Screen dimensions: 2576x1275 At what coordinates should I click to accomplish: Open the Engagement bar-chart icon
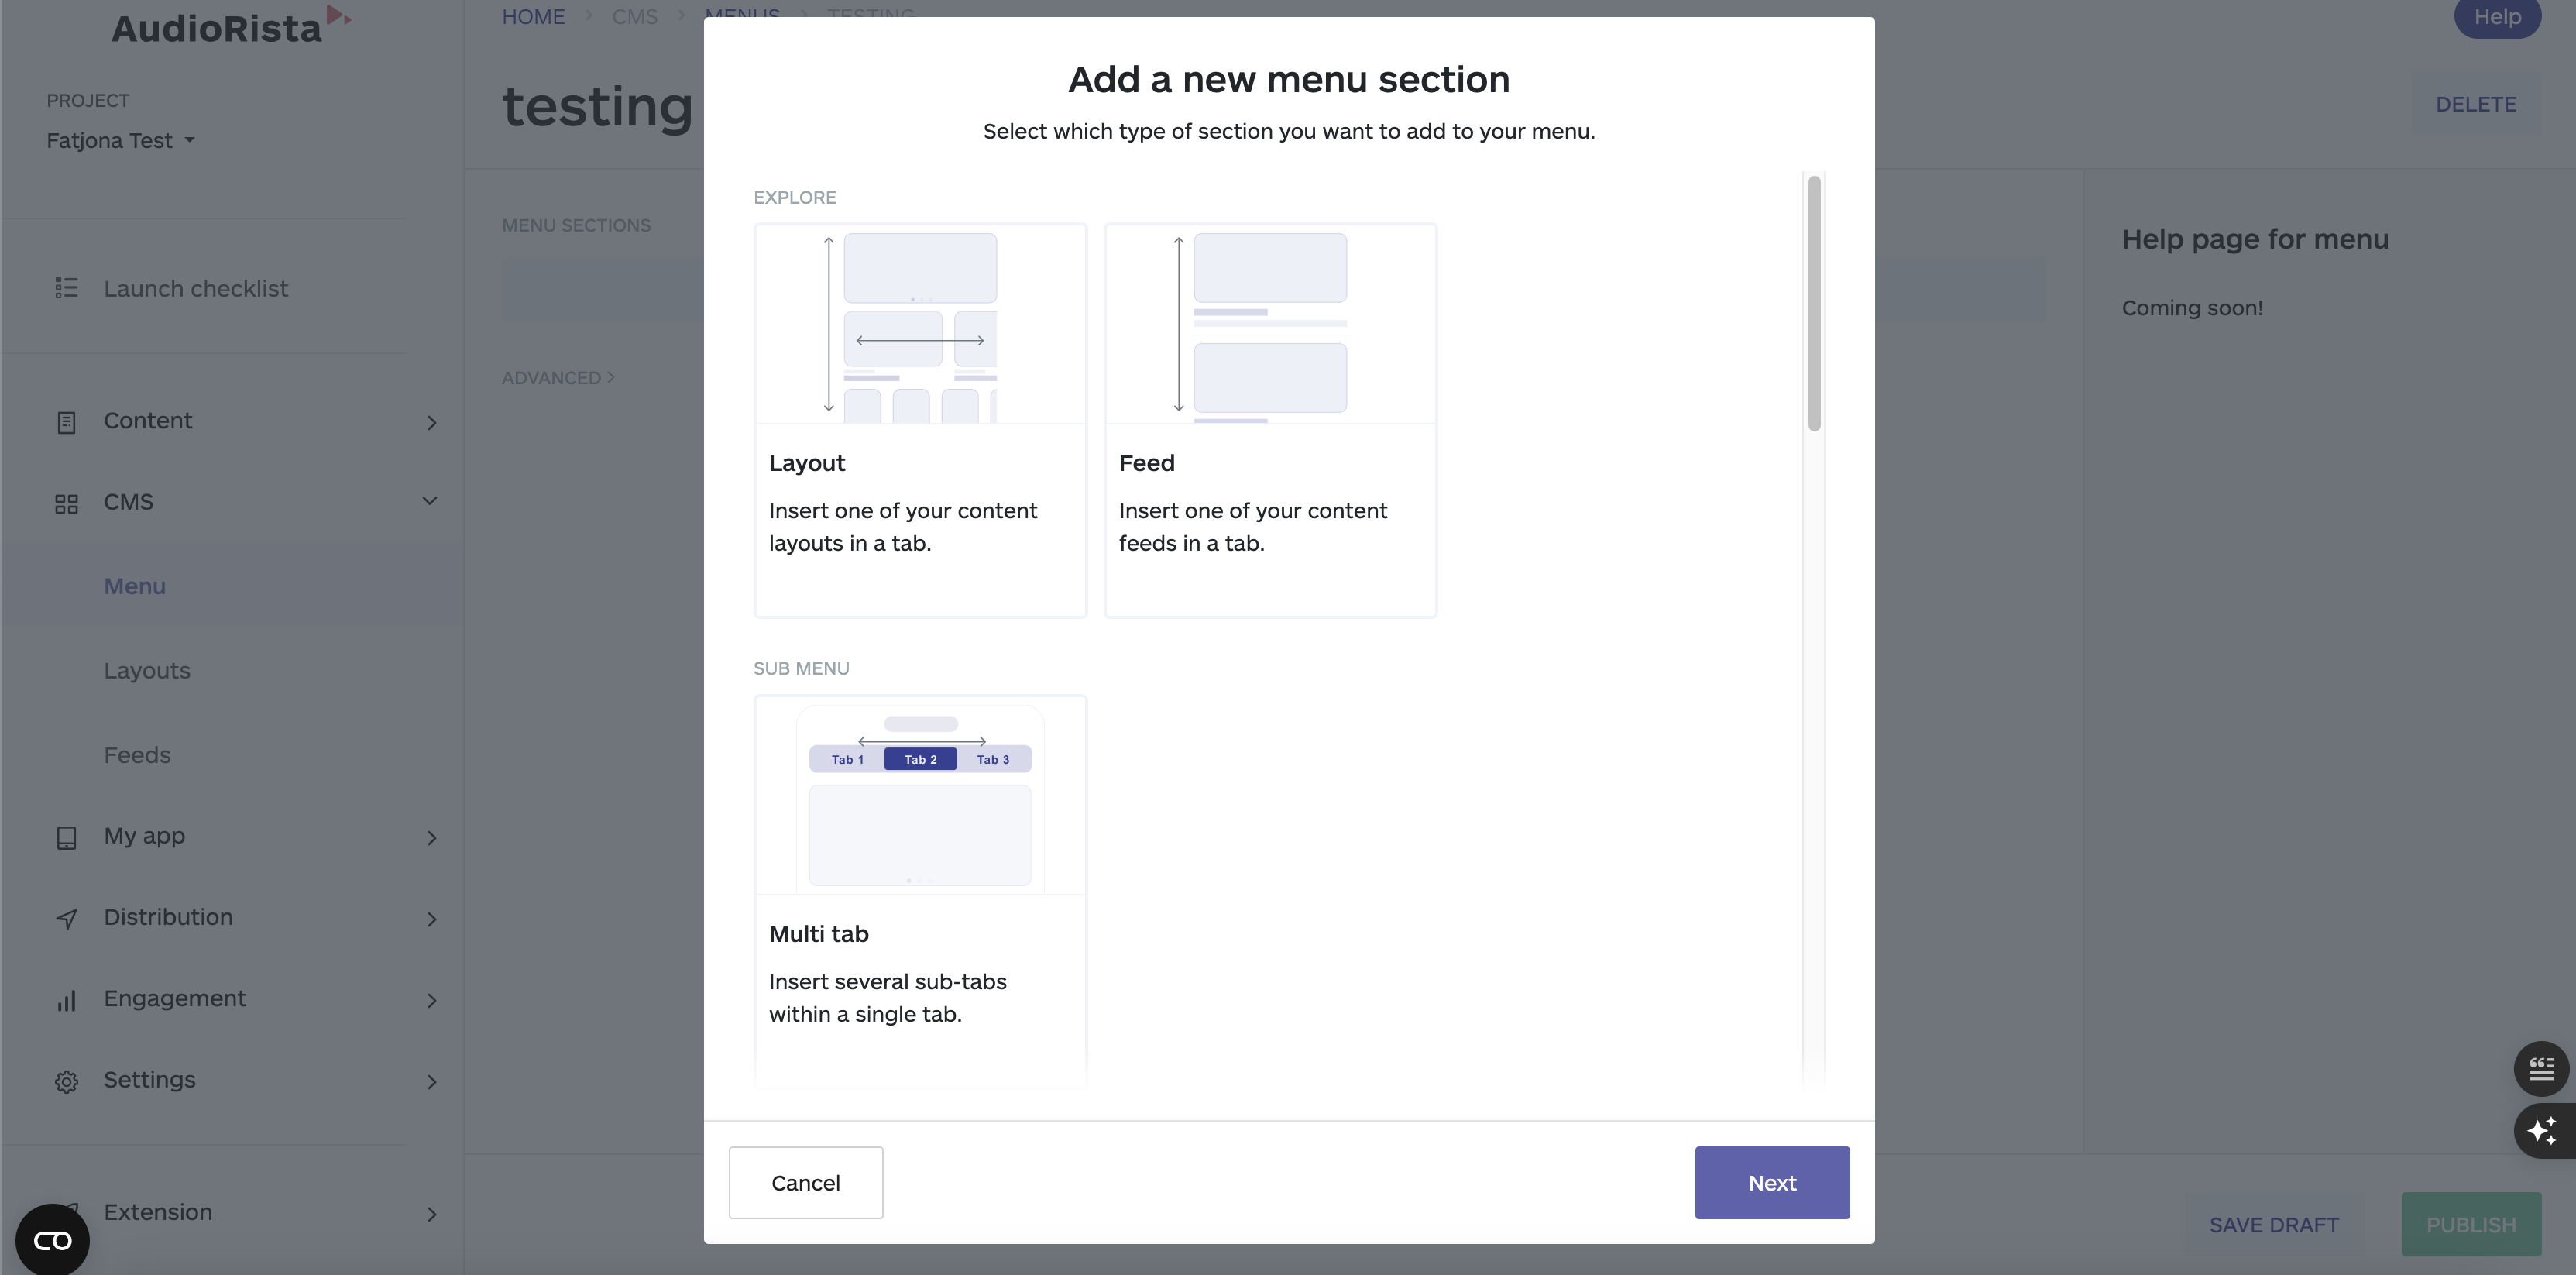(66, 999)
